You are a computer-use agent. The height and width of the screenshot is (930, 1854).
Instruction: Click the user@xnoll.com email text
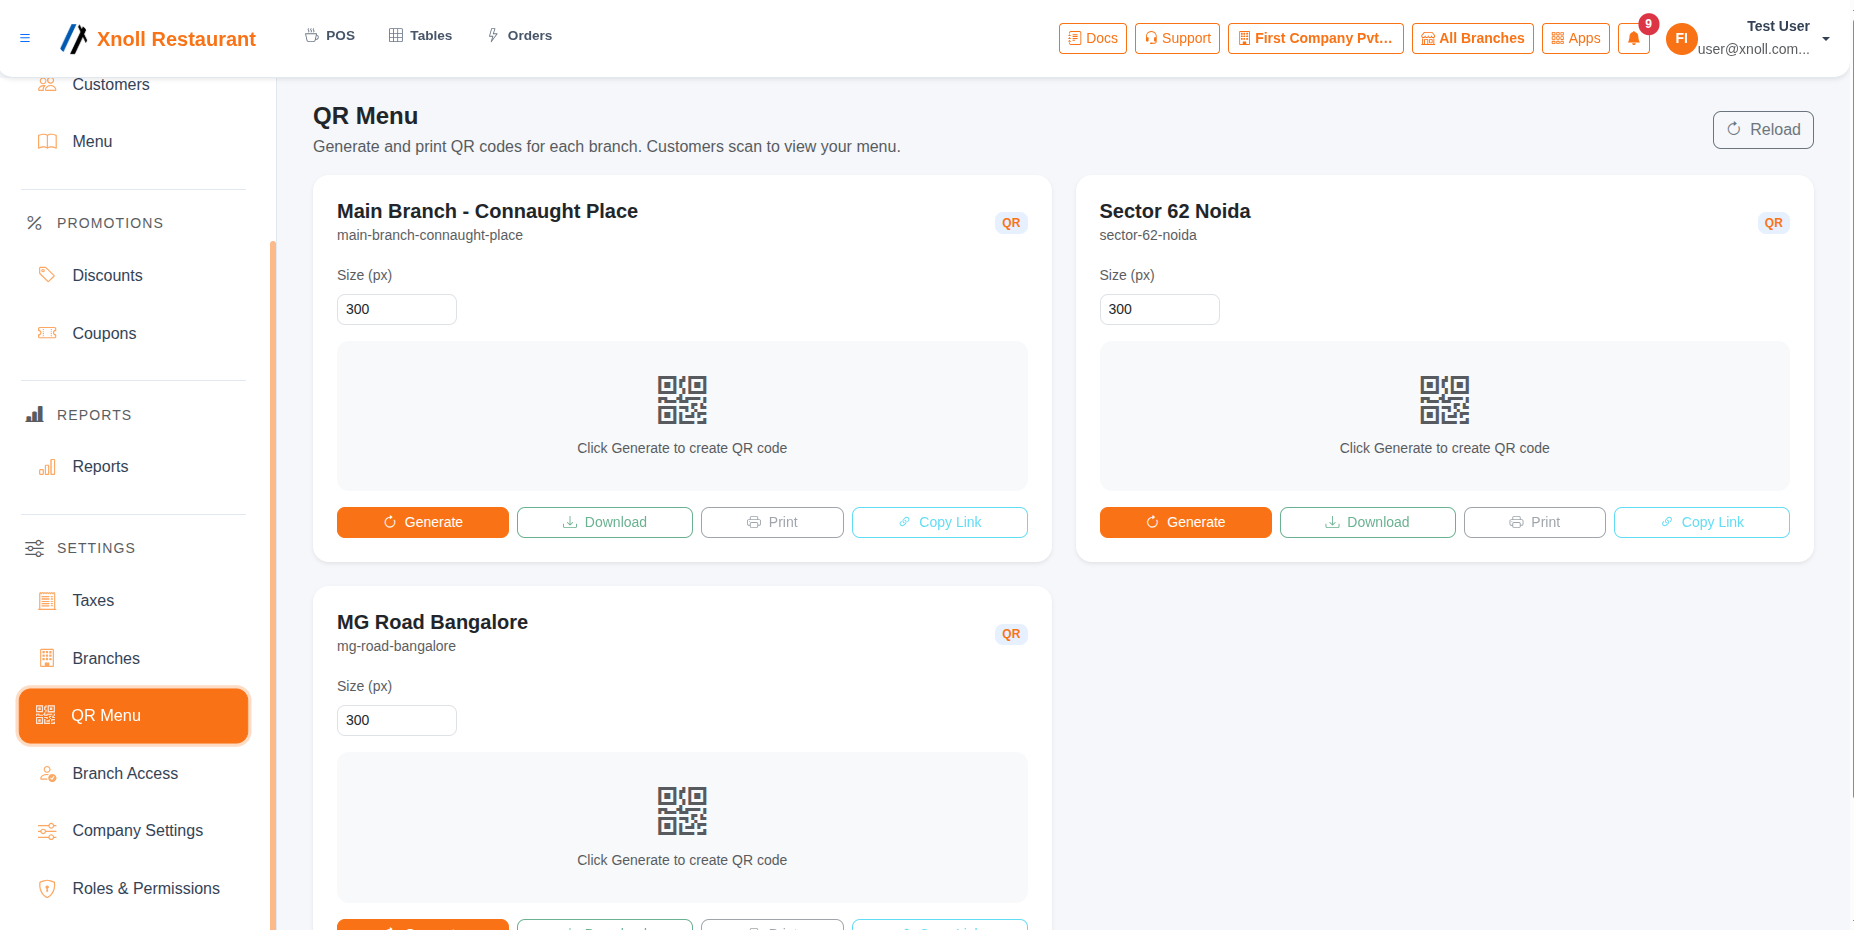coord(1753,49)
